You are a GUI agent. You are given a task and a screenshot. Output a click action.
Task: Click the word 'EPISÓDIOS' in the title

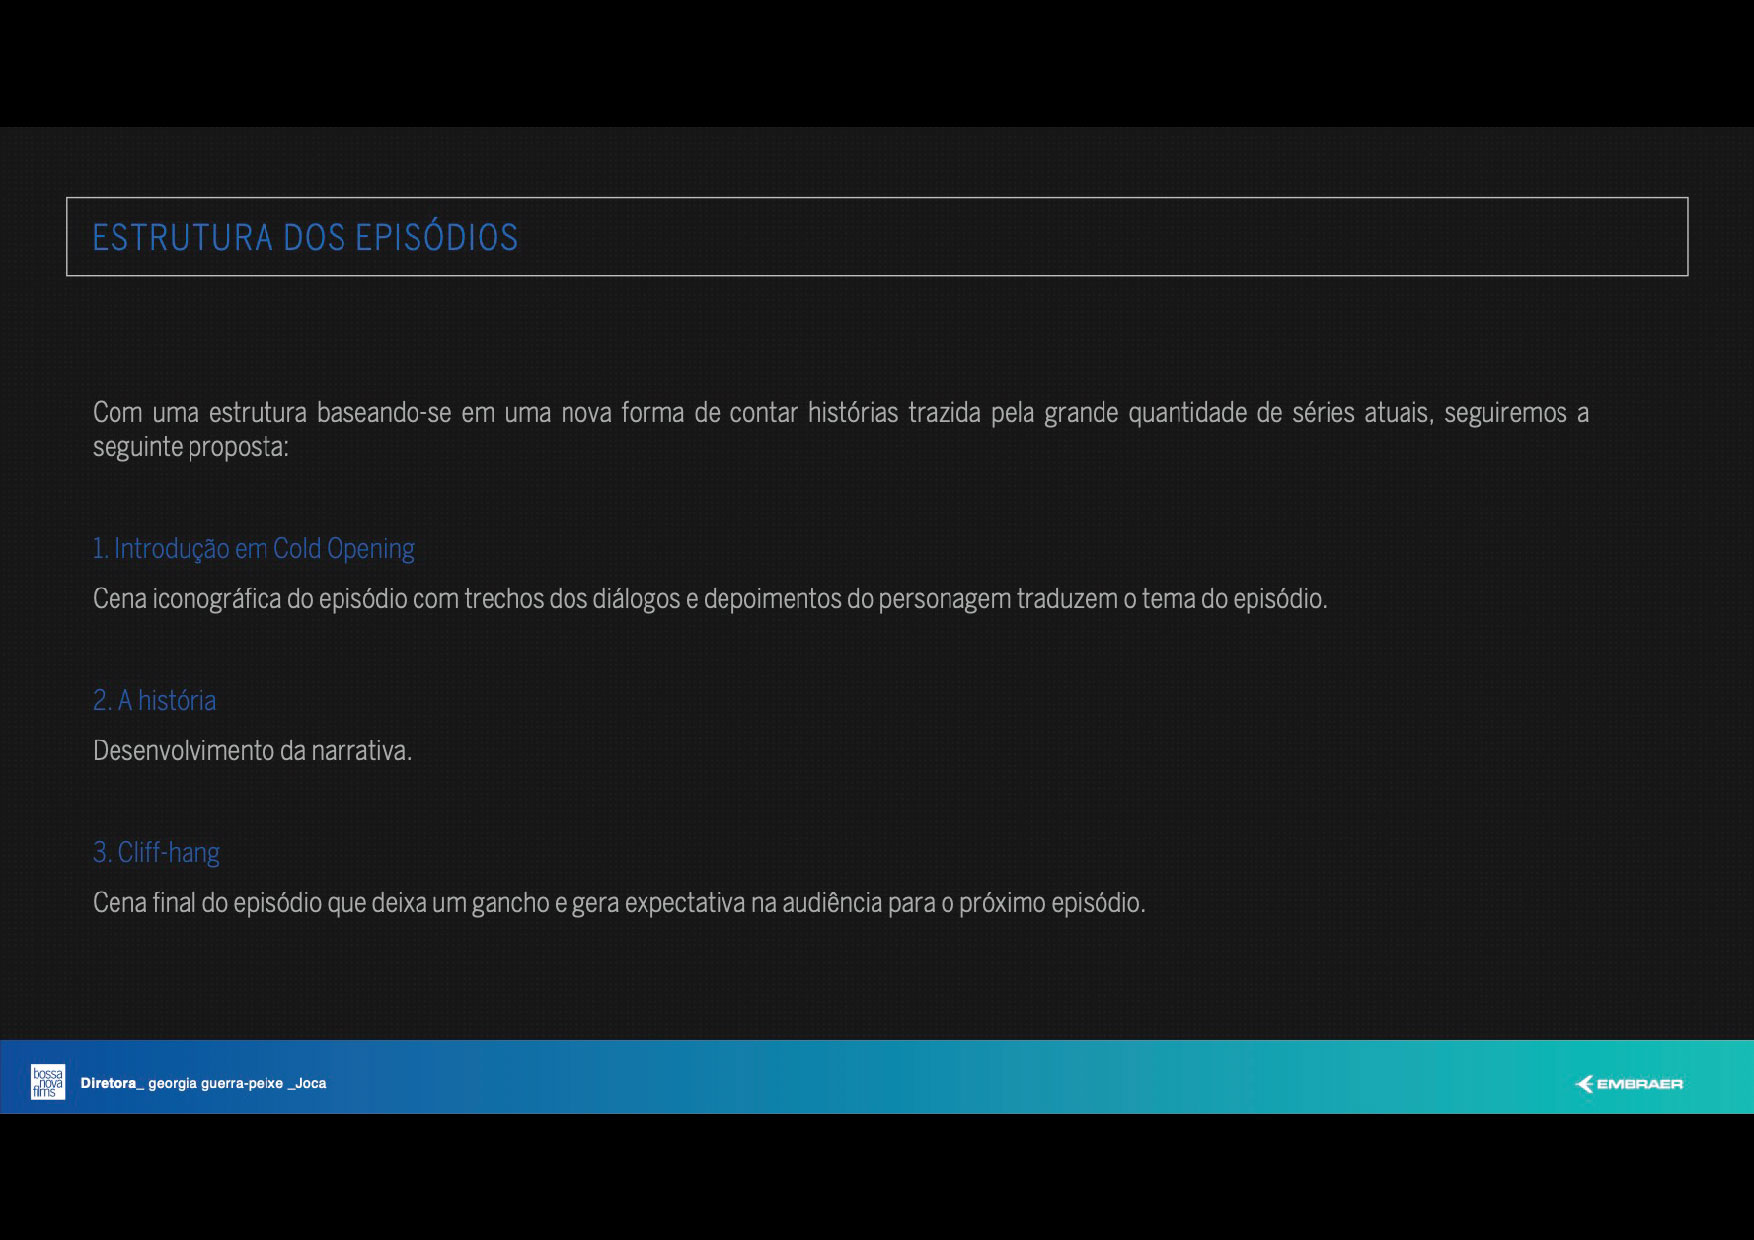pos(436,238)
